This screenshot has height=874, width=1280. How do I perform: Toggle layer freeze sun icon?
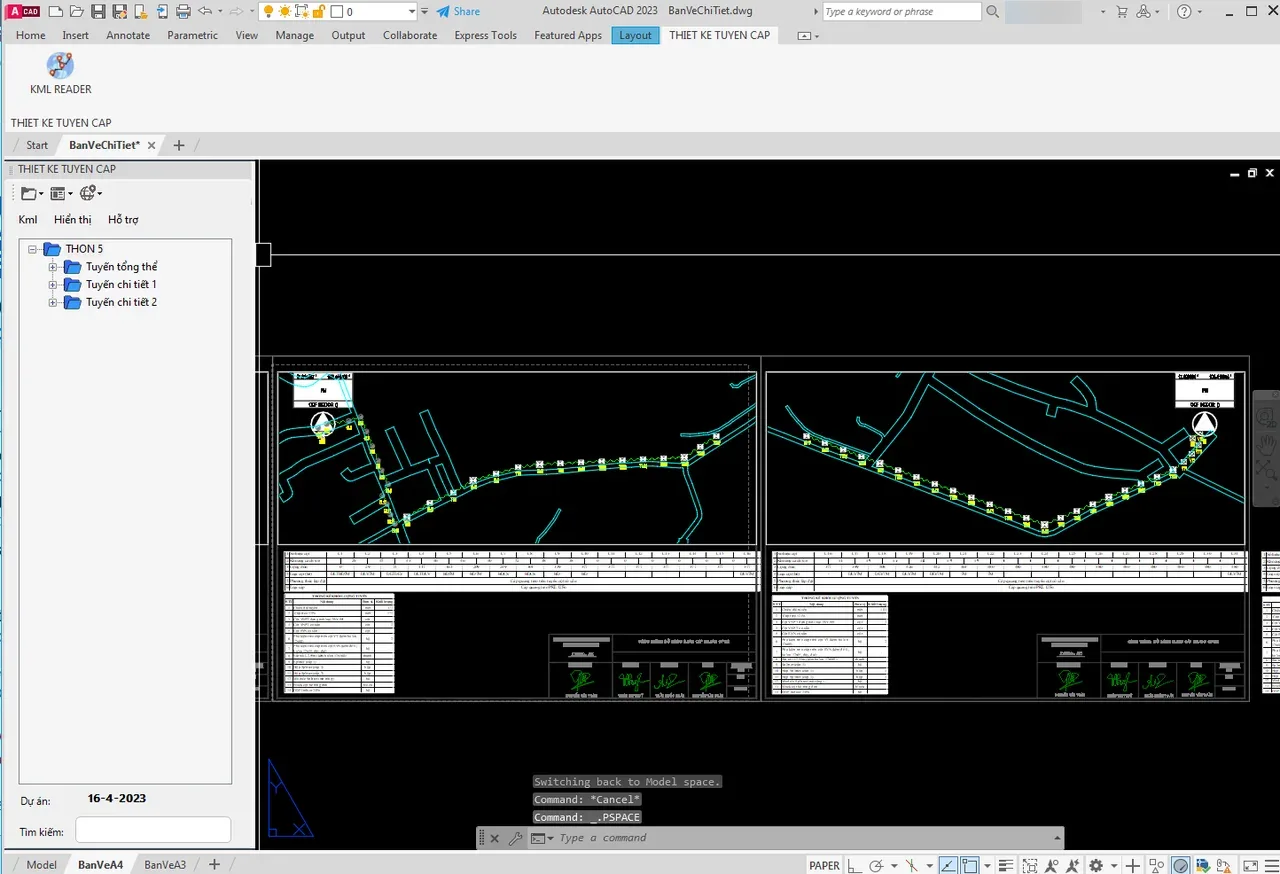pos(285,12)
